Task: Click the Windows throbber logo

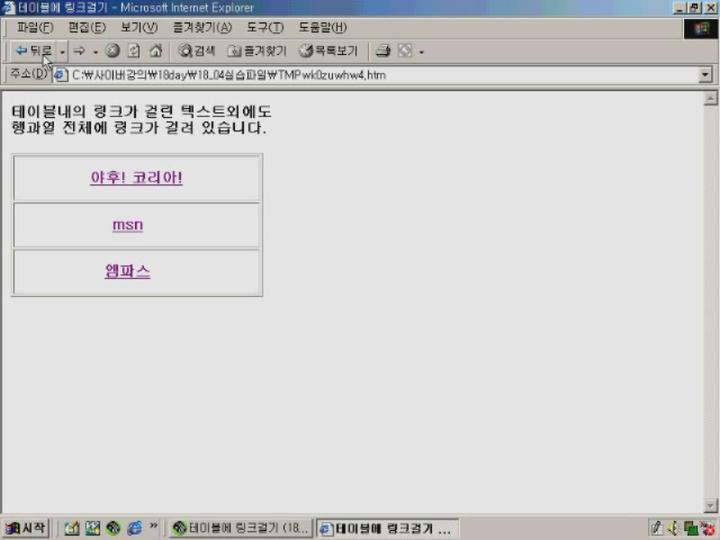Action: click(701, 28)
